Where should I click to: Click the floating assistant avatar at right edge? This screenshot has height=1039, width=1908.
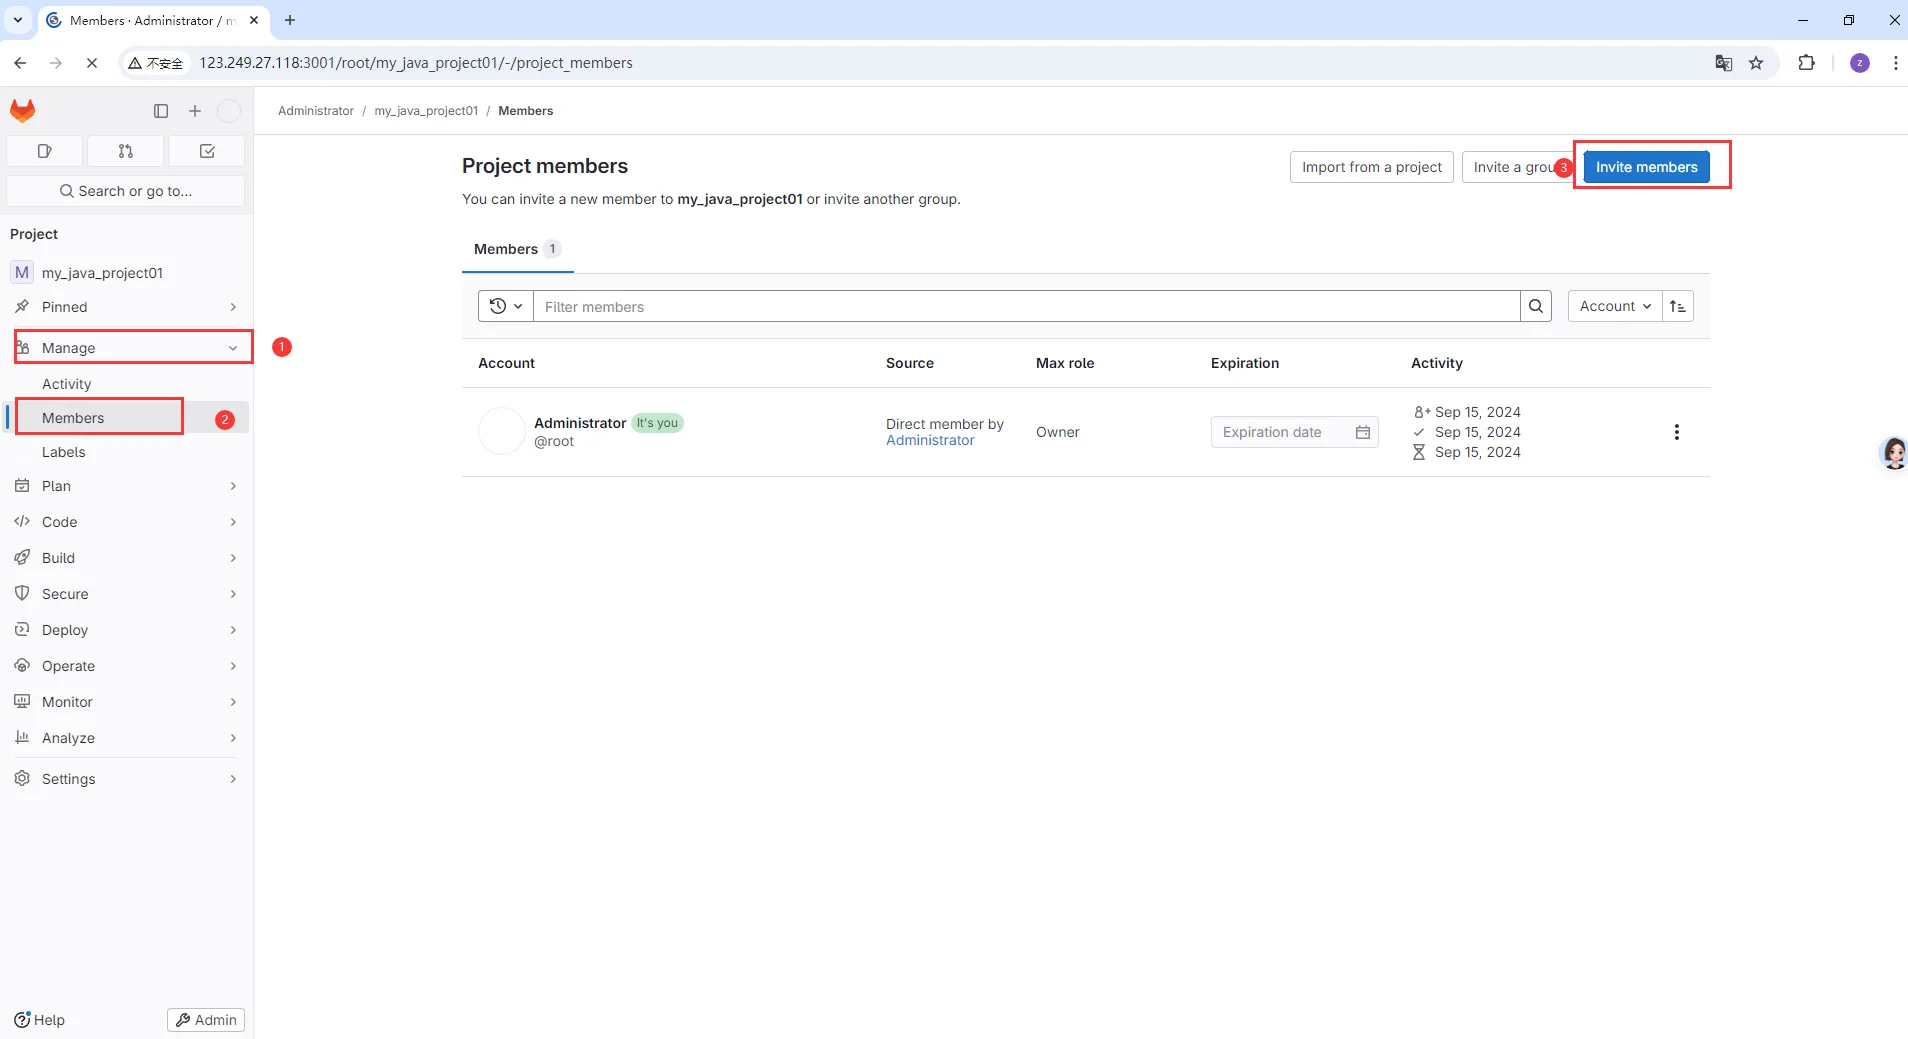coord(1894,453)
